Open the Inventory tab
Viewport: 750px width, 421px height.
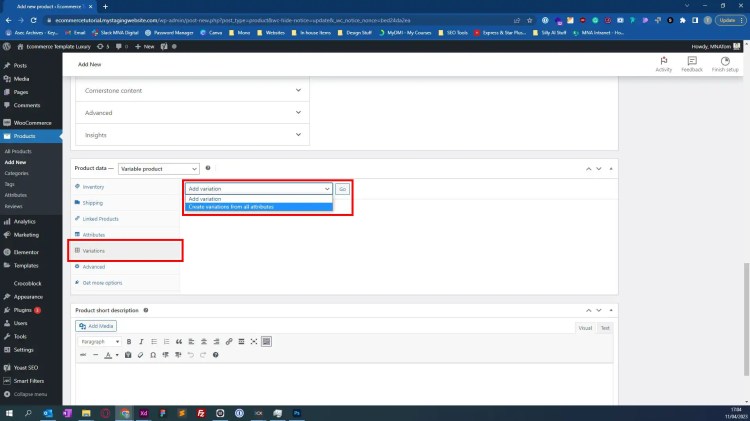(126, 187)
